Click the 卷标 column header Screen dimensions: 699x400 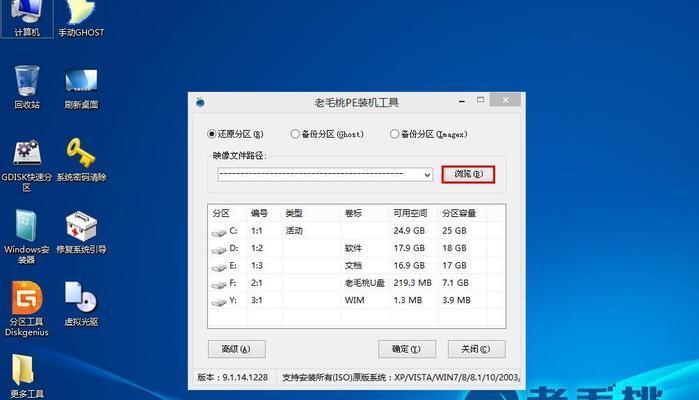pyautogui.click(x=366, y=213)
